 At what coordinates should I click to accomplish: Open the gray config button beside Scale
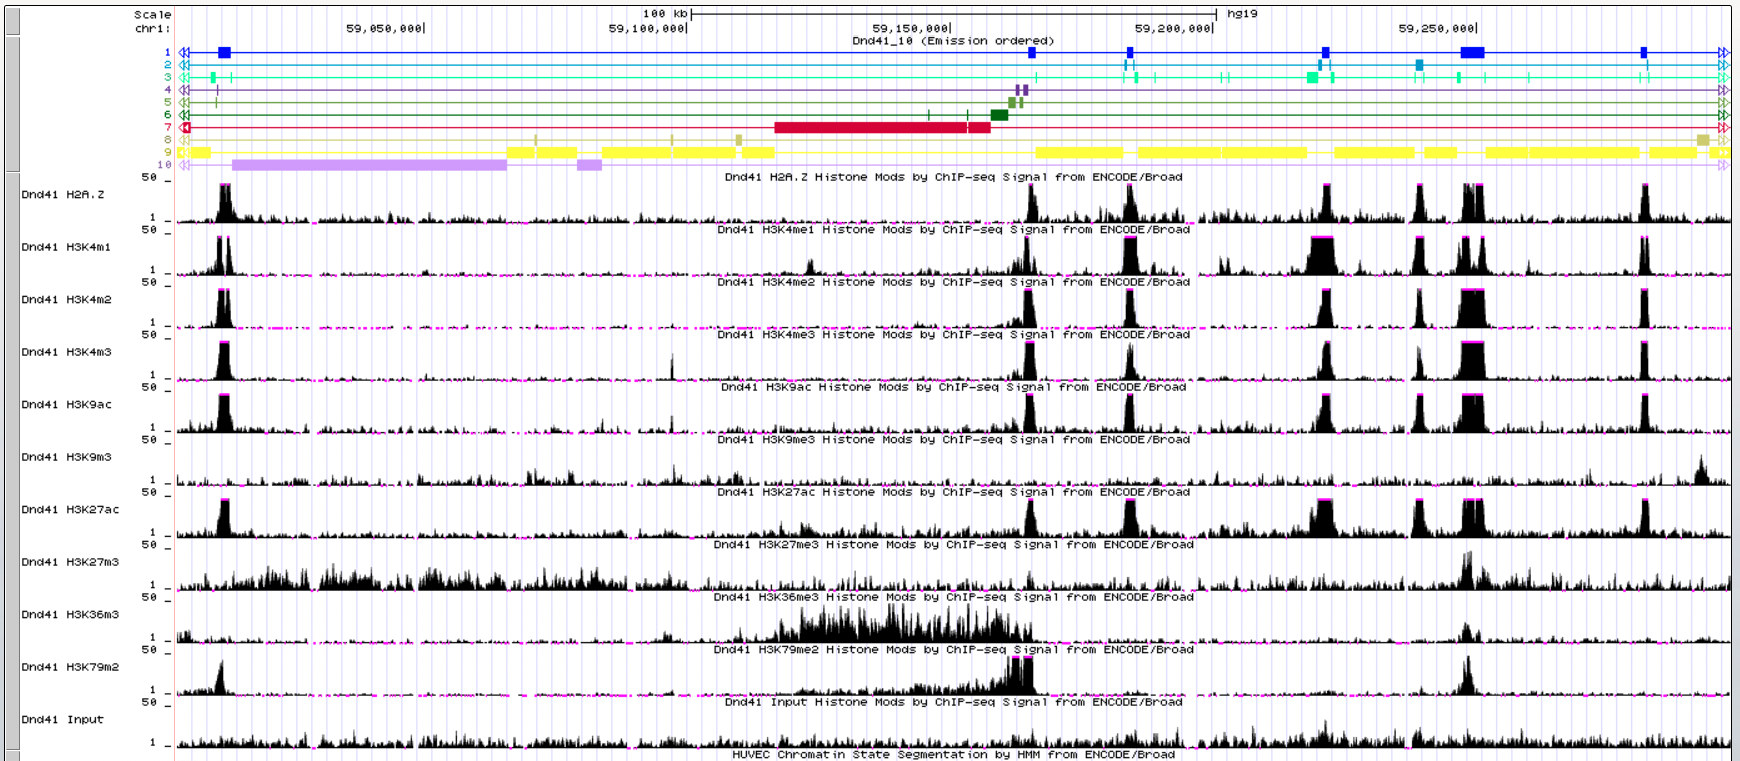point(12,22)
